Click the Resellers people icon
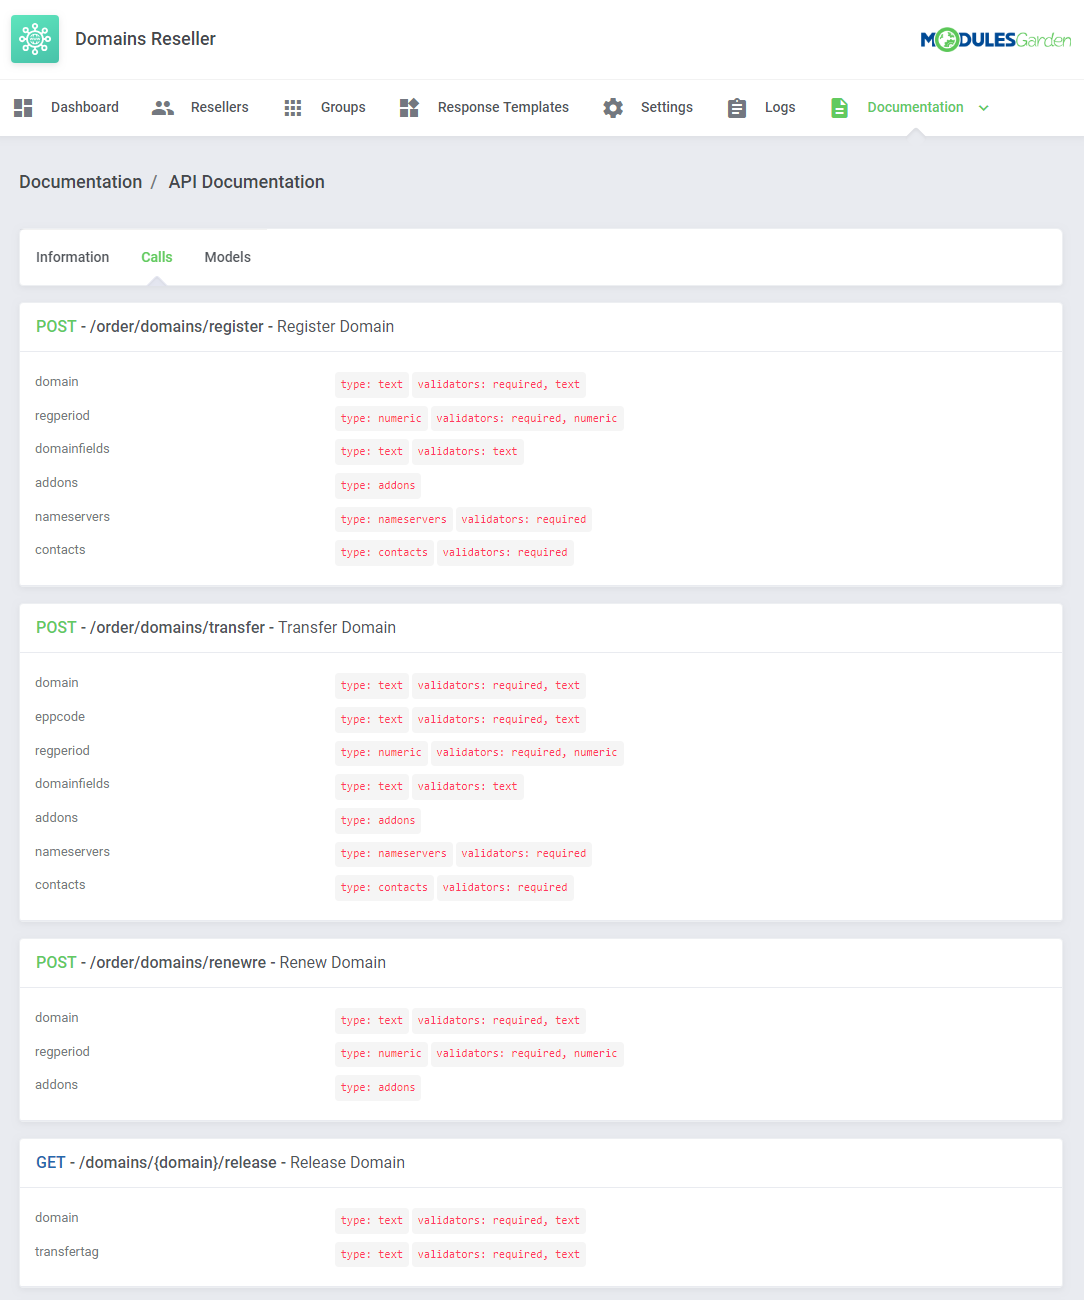Screen dimensions: 1084x1300 [x=163, y=108]
